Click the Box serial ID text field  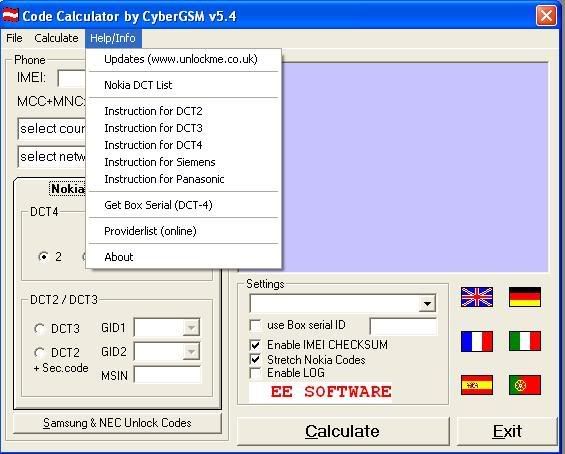coord(403,326)
